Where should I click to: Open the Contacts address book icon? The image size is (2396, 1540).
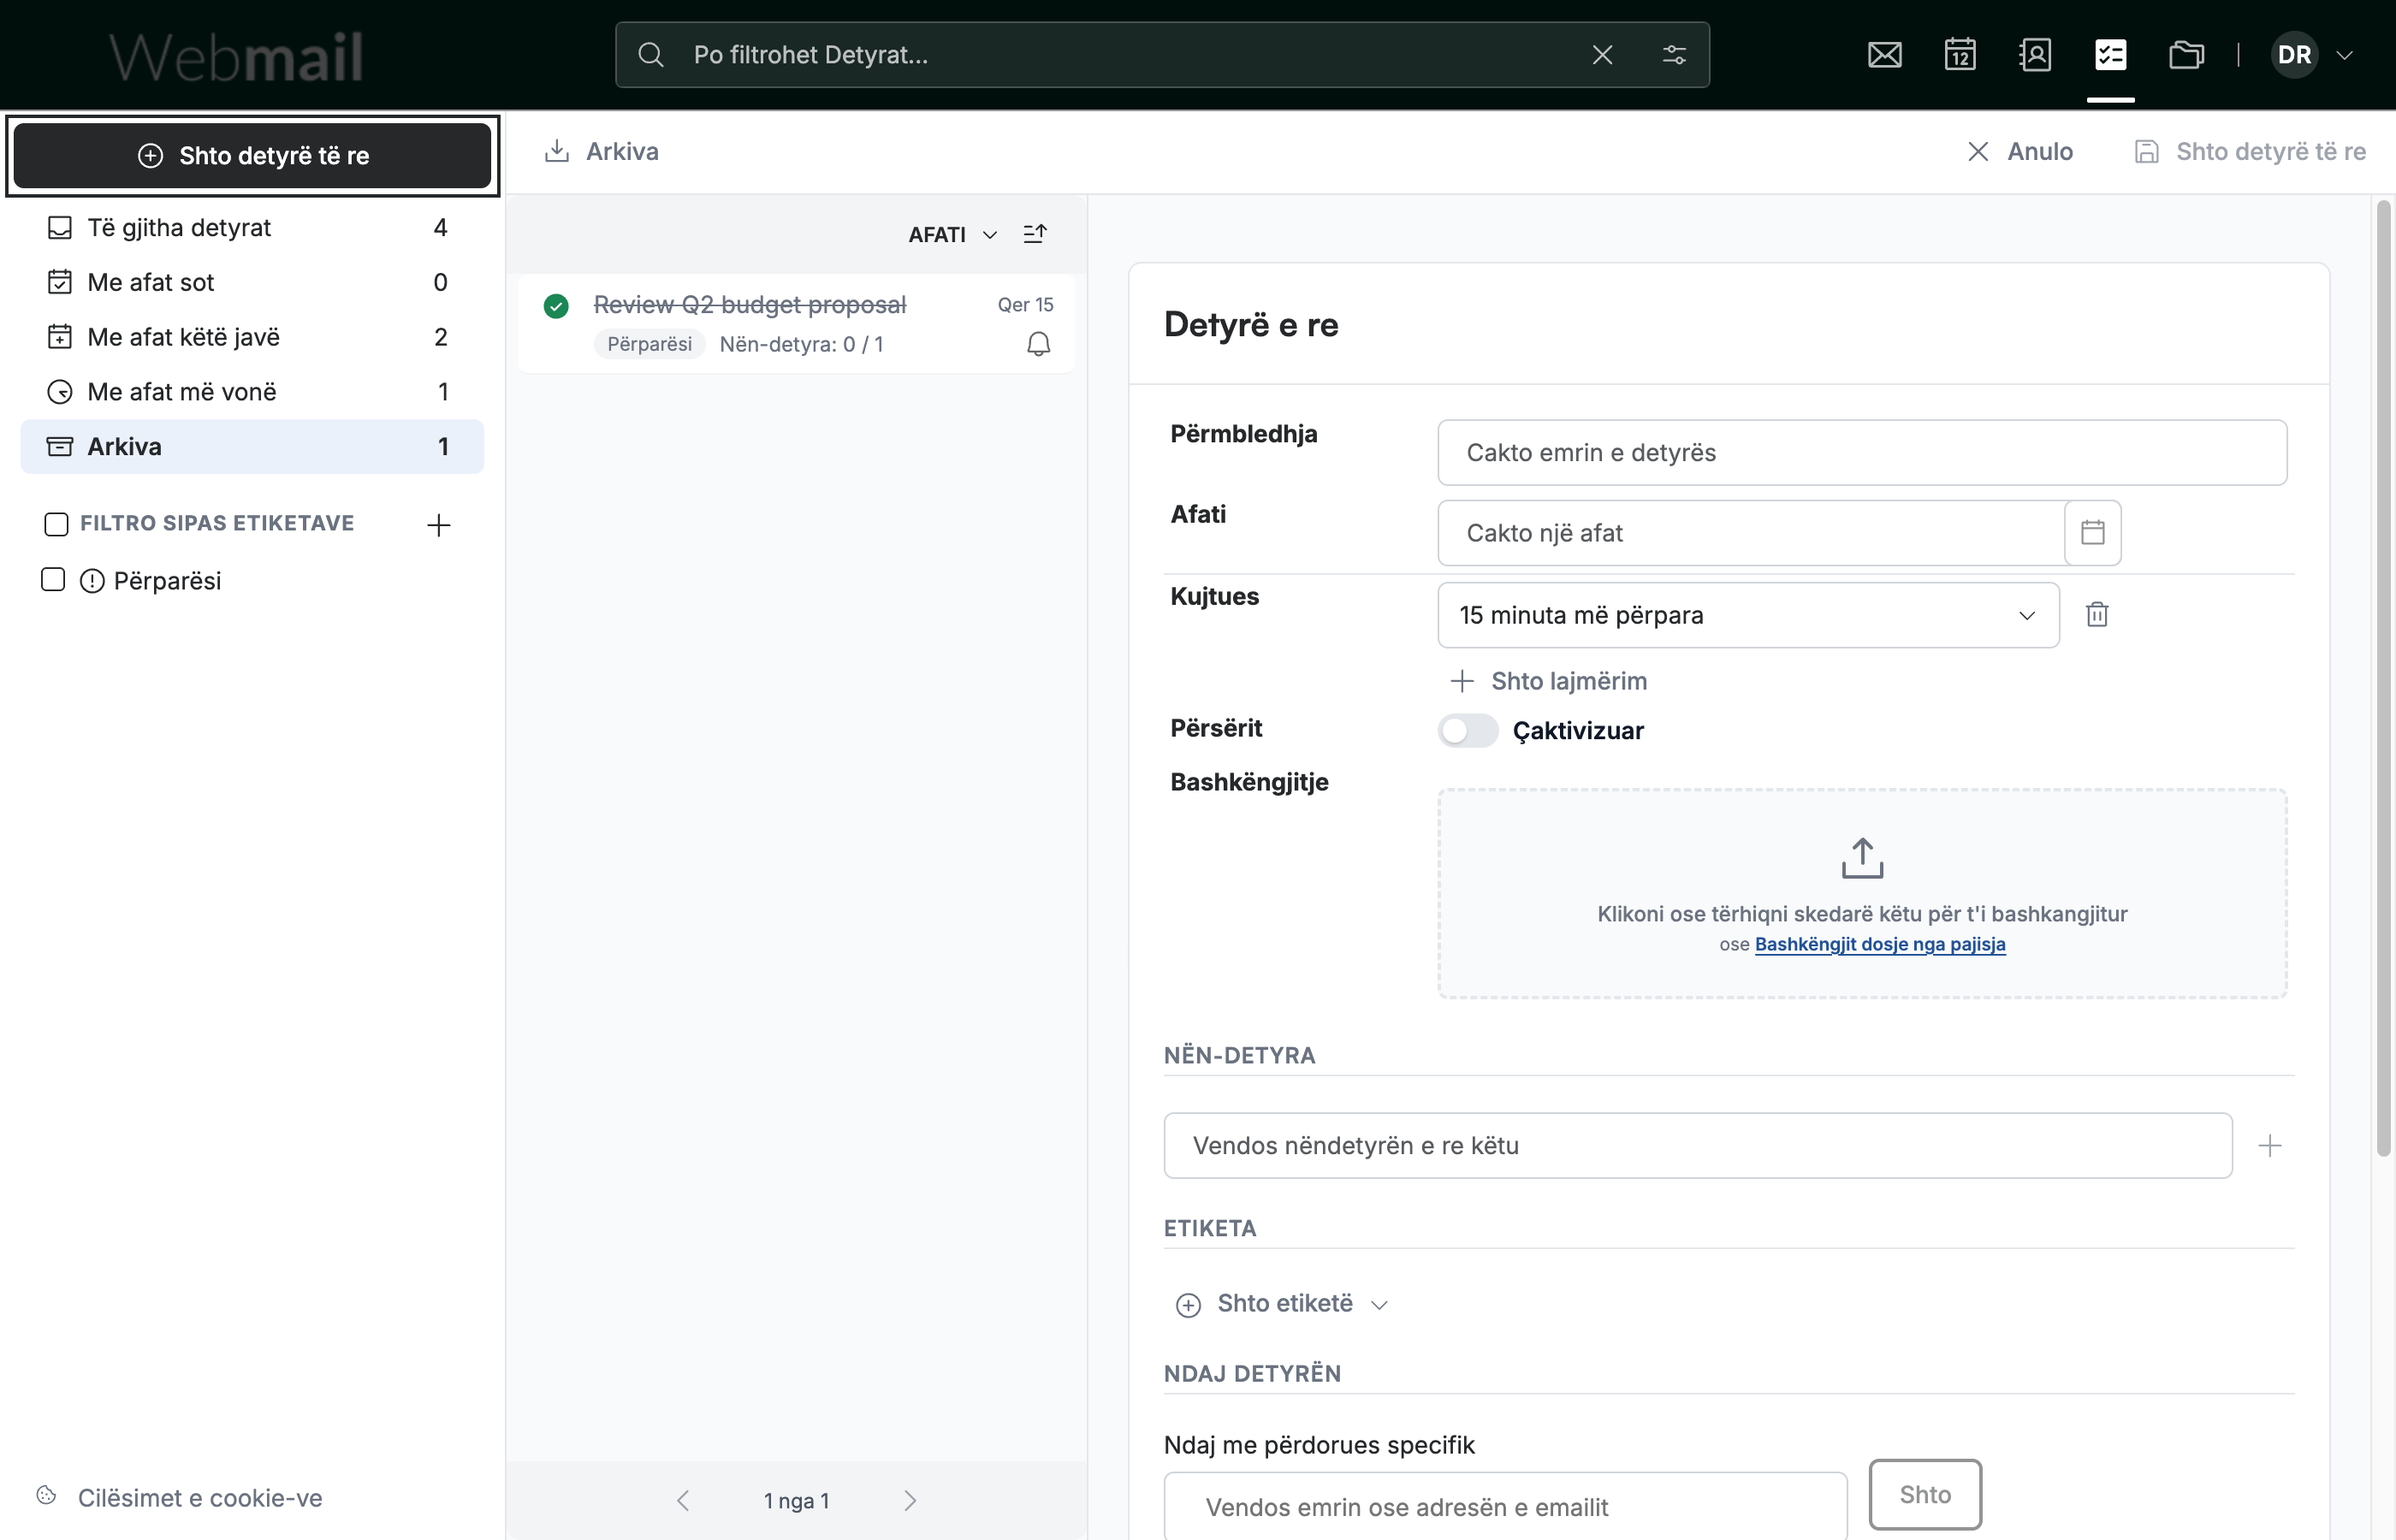[2035, 55]
